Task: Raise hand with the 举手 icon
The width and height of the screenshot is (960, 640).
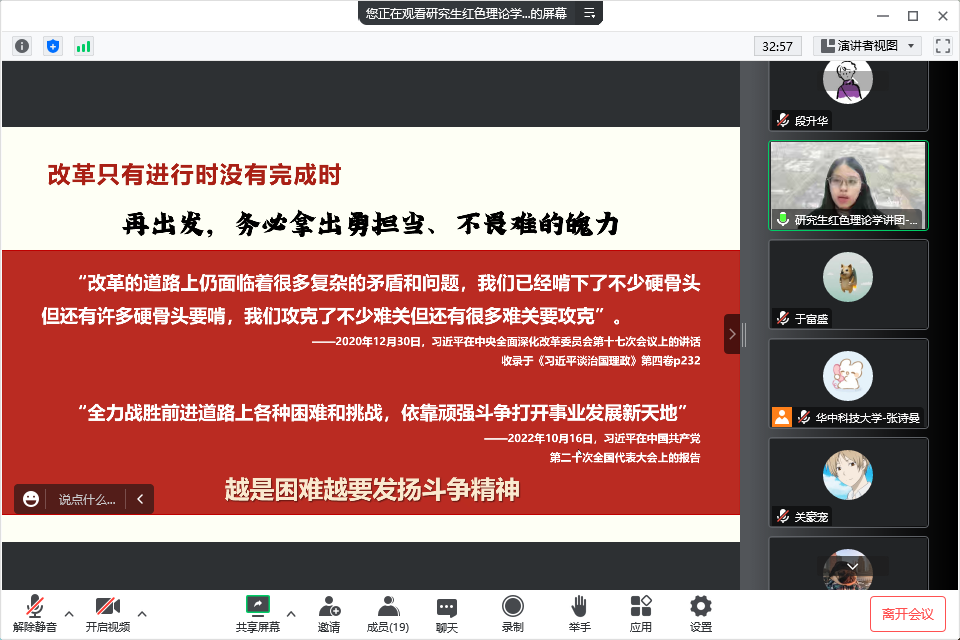Action: click(x=579, y=613)
